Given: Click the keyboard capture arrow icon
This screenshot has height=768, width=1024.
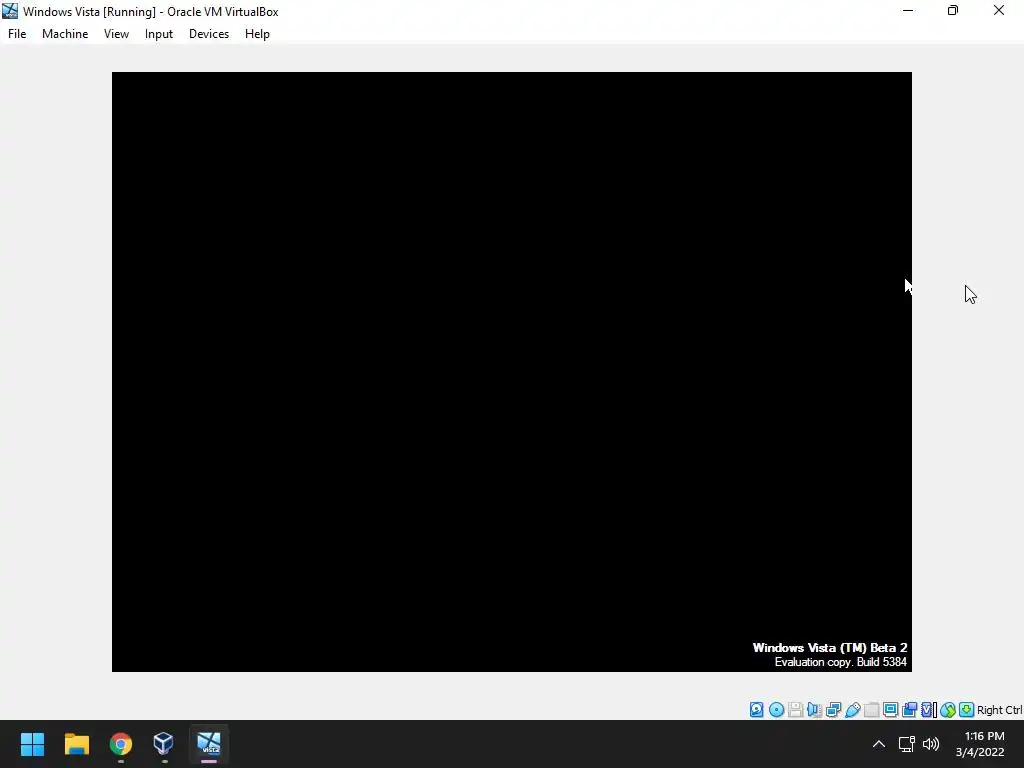Looking at the screenshot, I should click(x=967, y=710).
